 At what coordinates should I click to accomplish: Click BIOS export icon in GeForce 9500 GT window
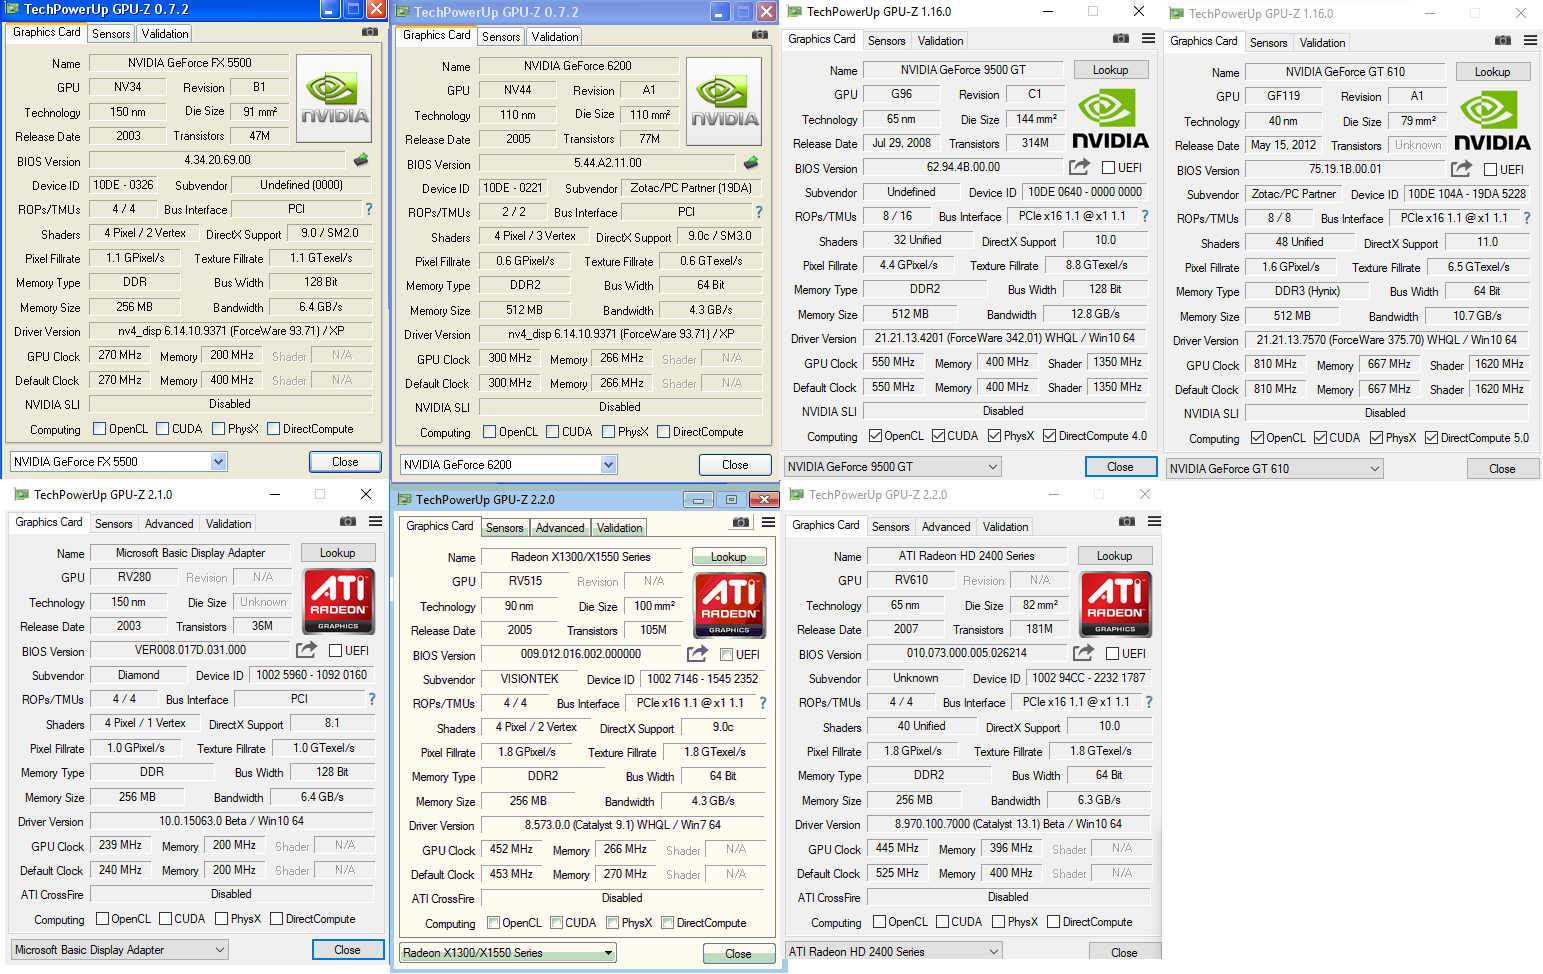pos(1079,167)
